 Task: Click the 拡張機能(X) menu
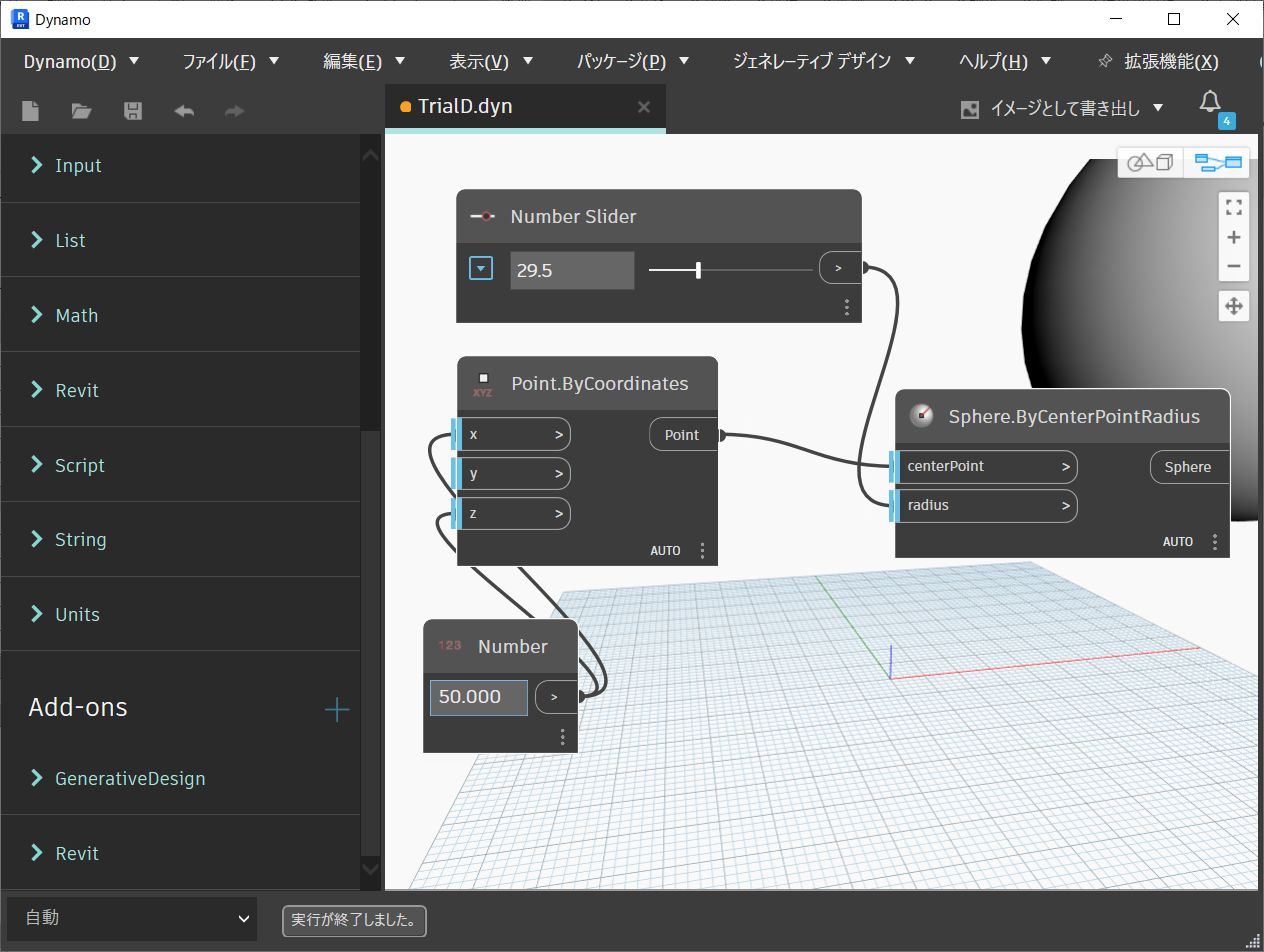pos(1171,61)
